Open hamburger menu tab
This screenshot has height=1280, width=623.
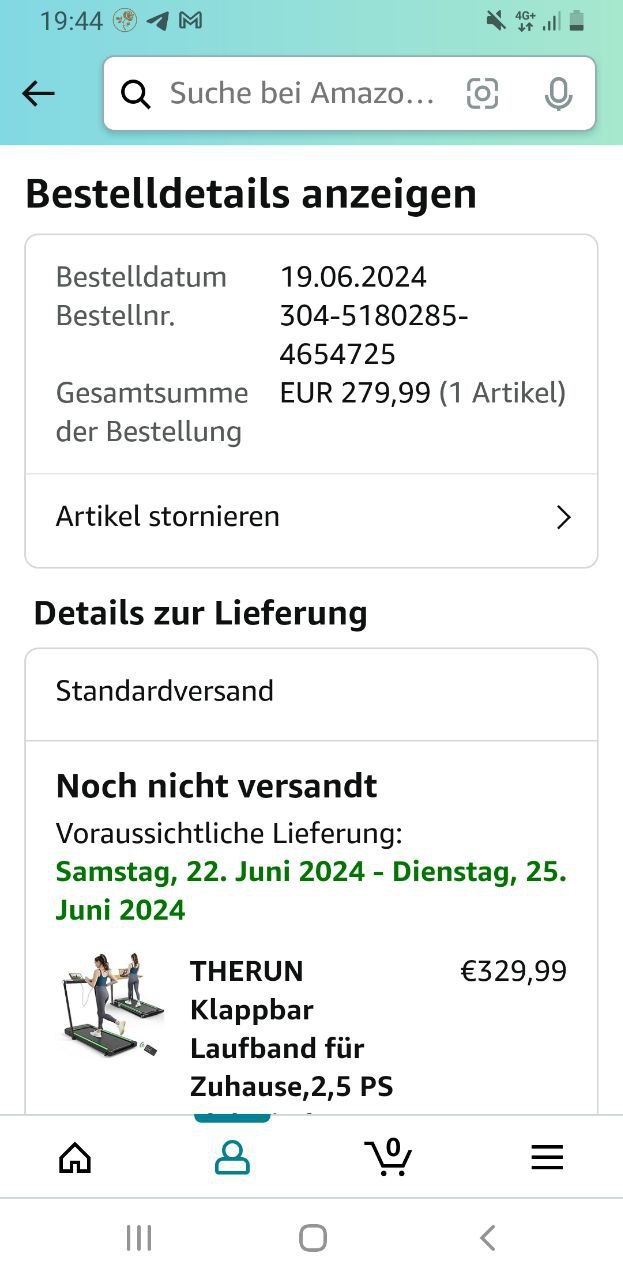547,1157
